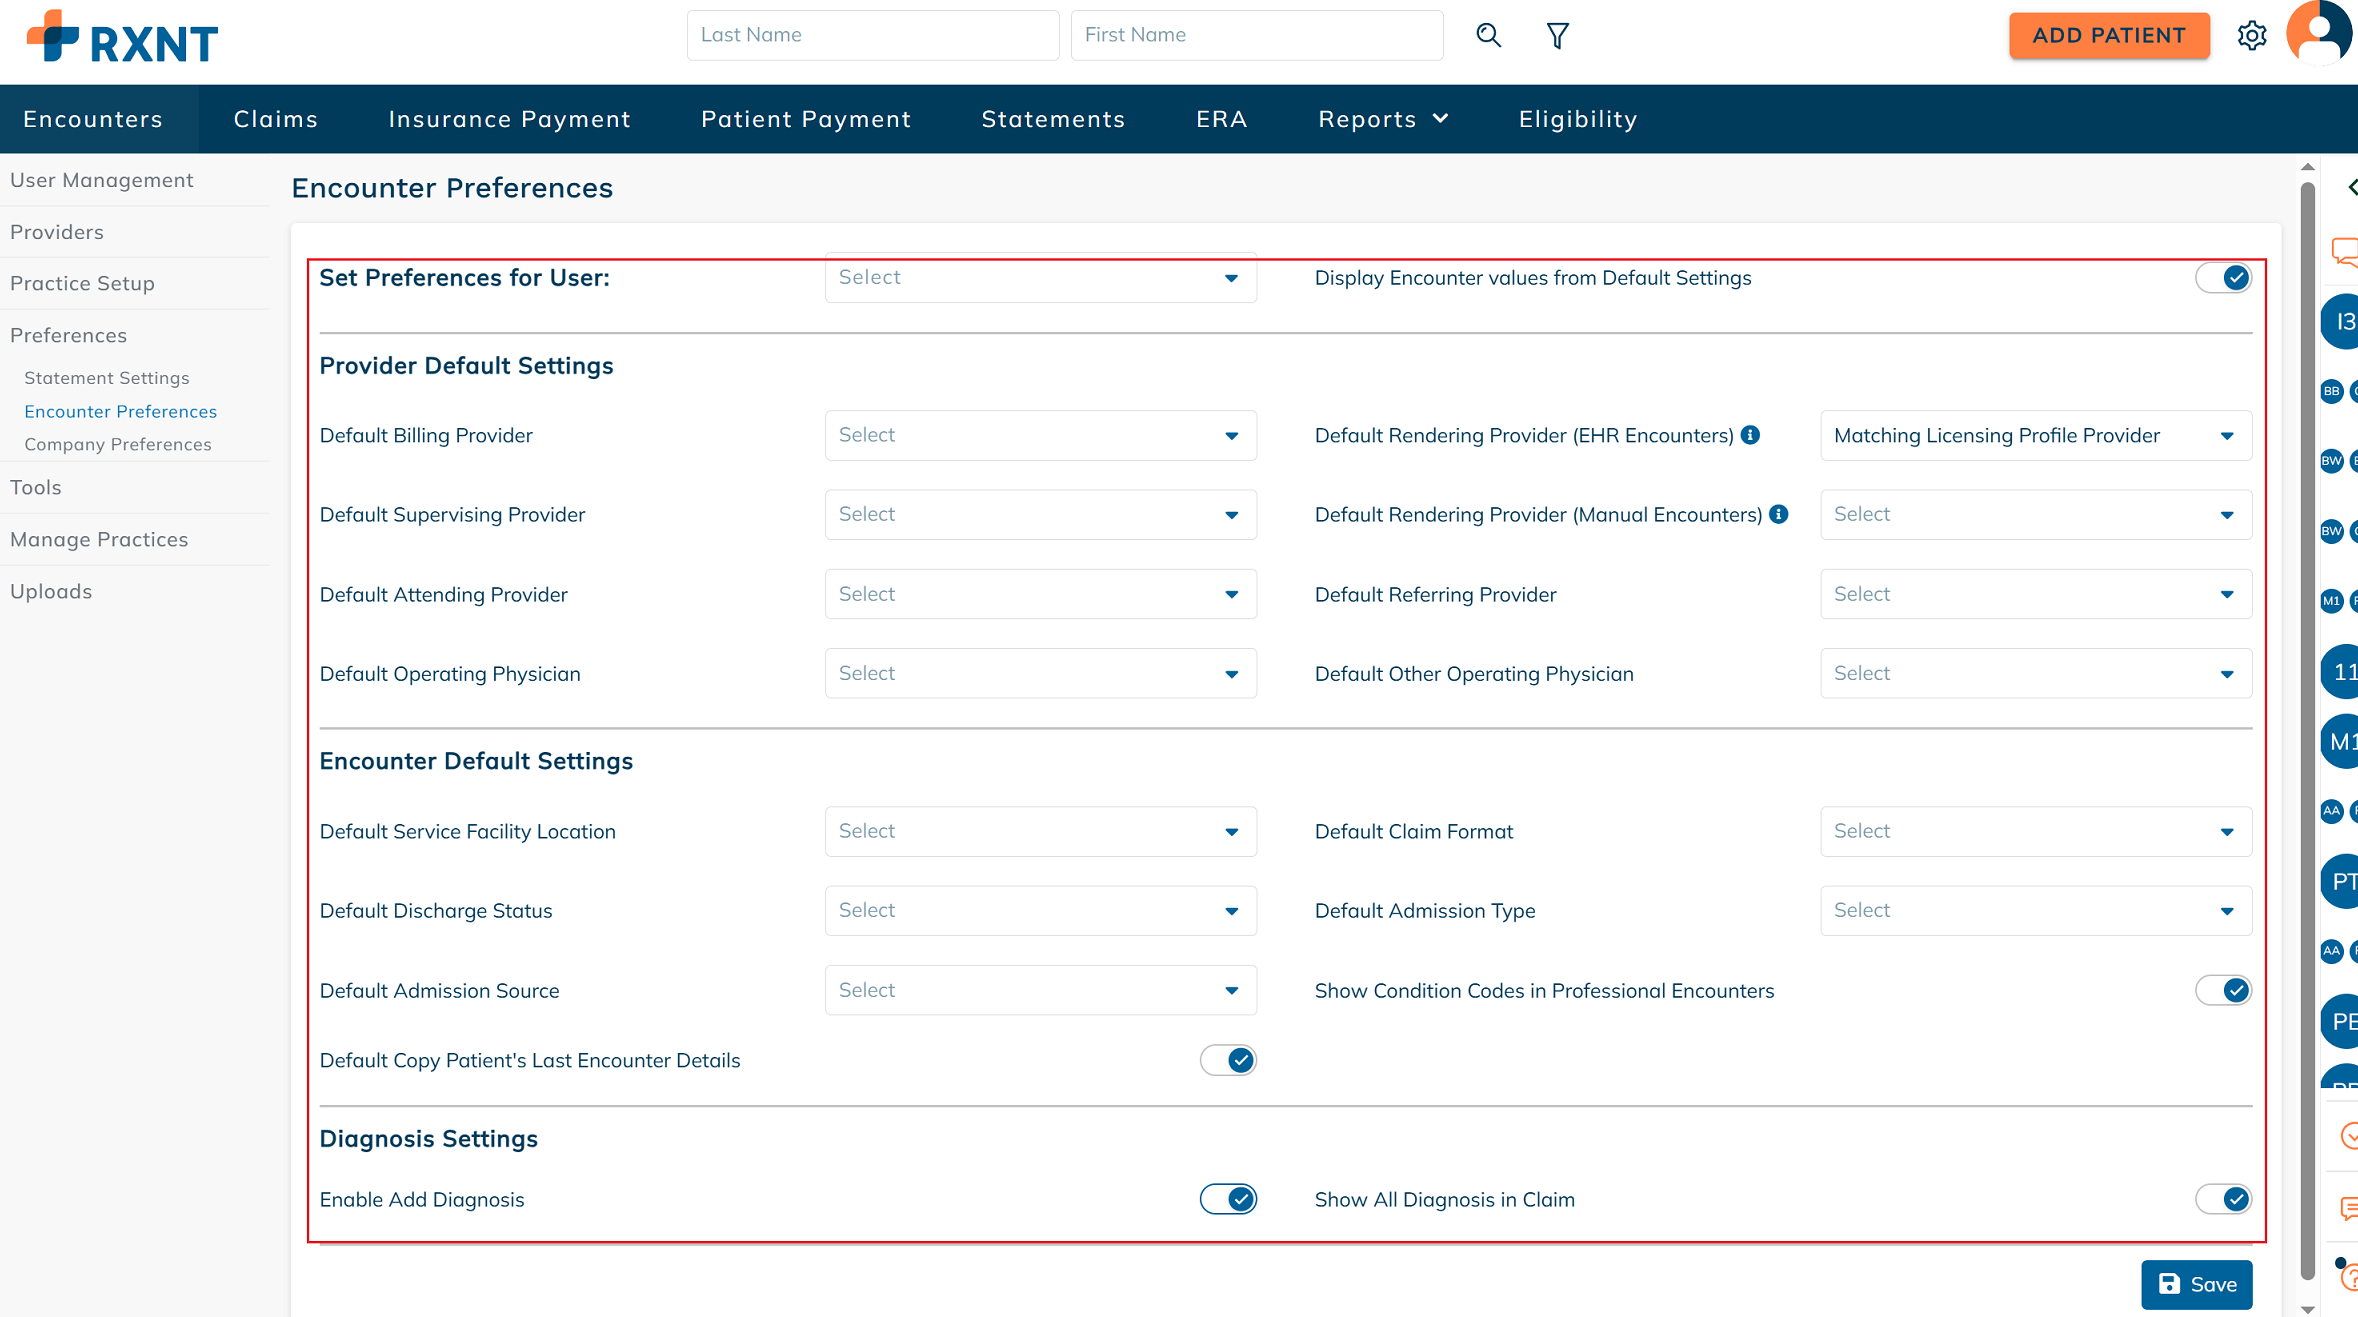The image size is (2358, 1317).
Task: Open the Default Claim Format dropdown
Action: point(2035,831)
